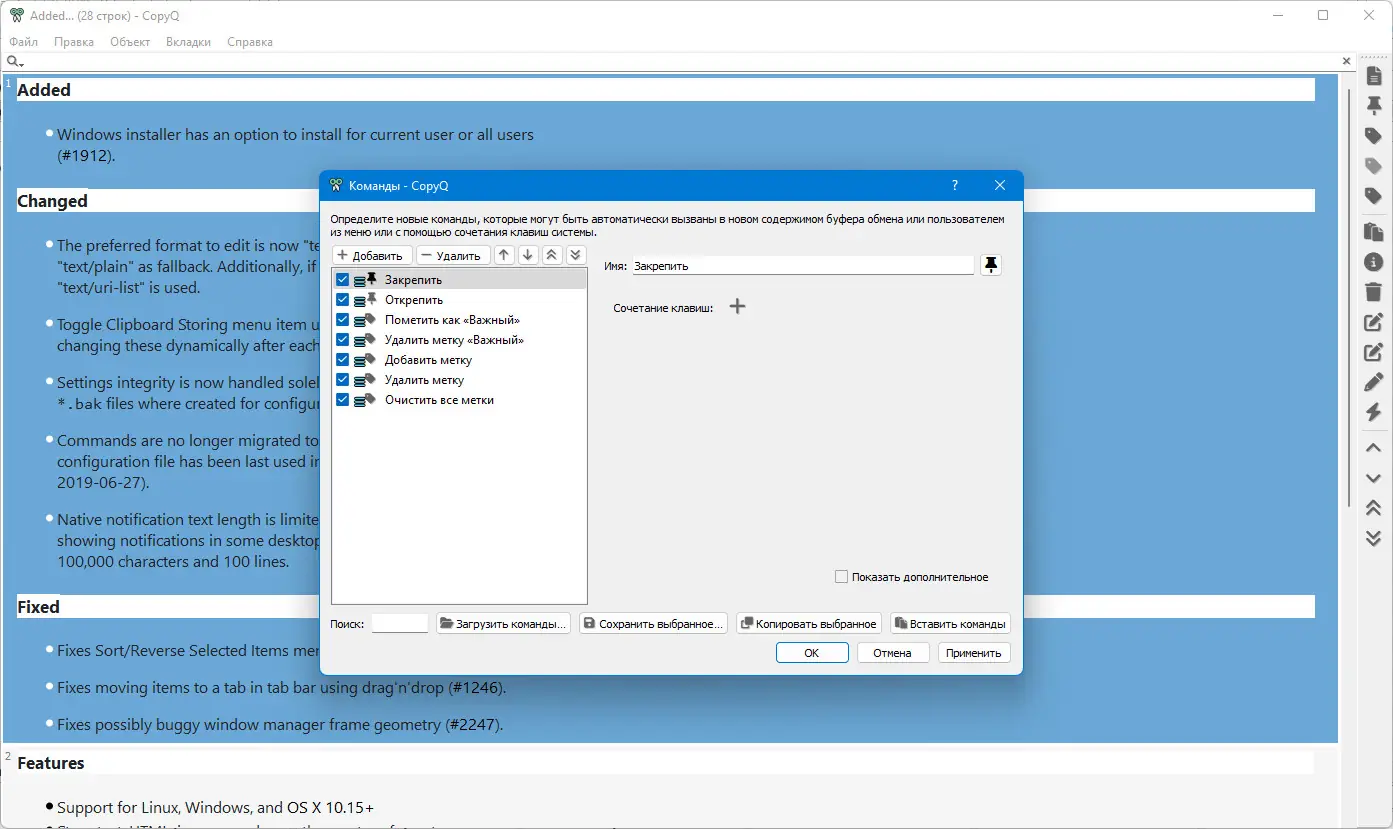
Task: Move command to top with double up arrow
Action: click(x=551, y=255)
